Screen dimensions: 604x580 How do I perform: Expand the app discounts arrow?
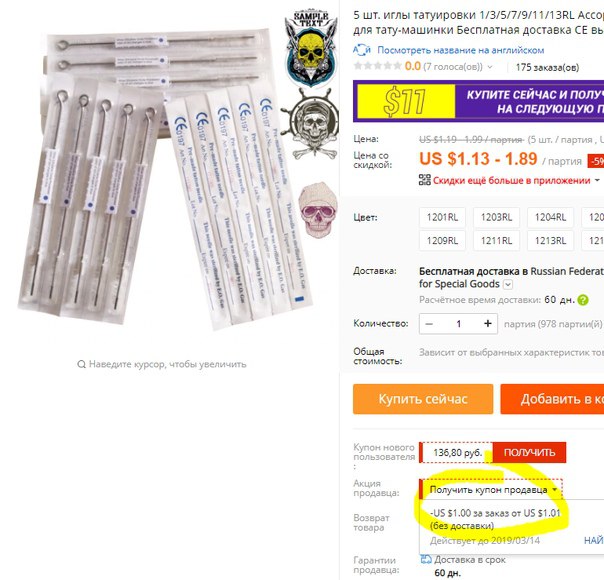coord(597,180)
